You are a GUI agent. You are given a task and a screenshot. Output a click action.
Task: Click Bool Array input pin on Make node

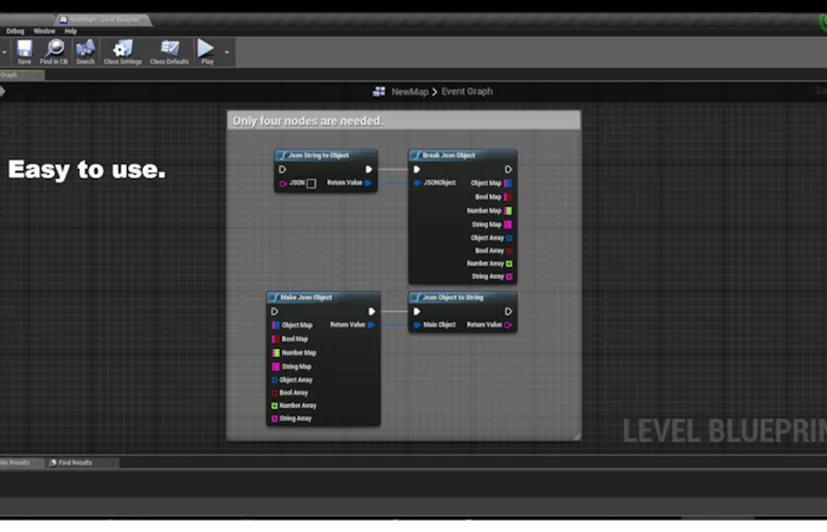point(274,393)
